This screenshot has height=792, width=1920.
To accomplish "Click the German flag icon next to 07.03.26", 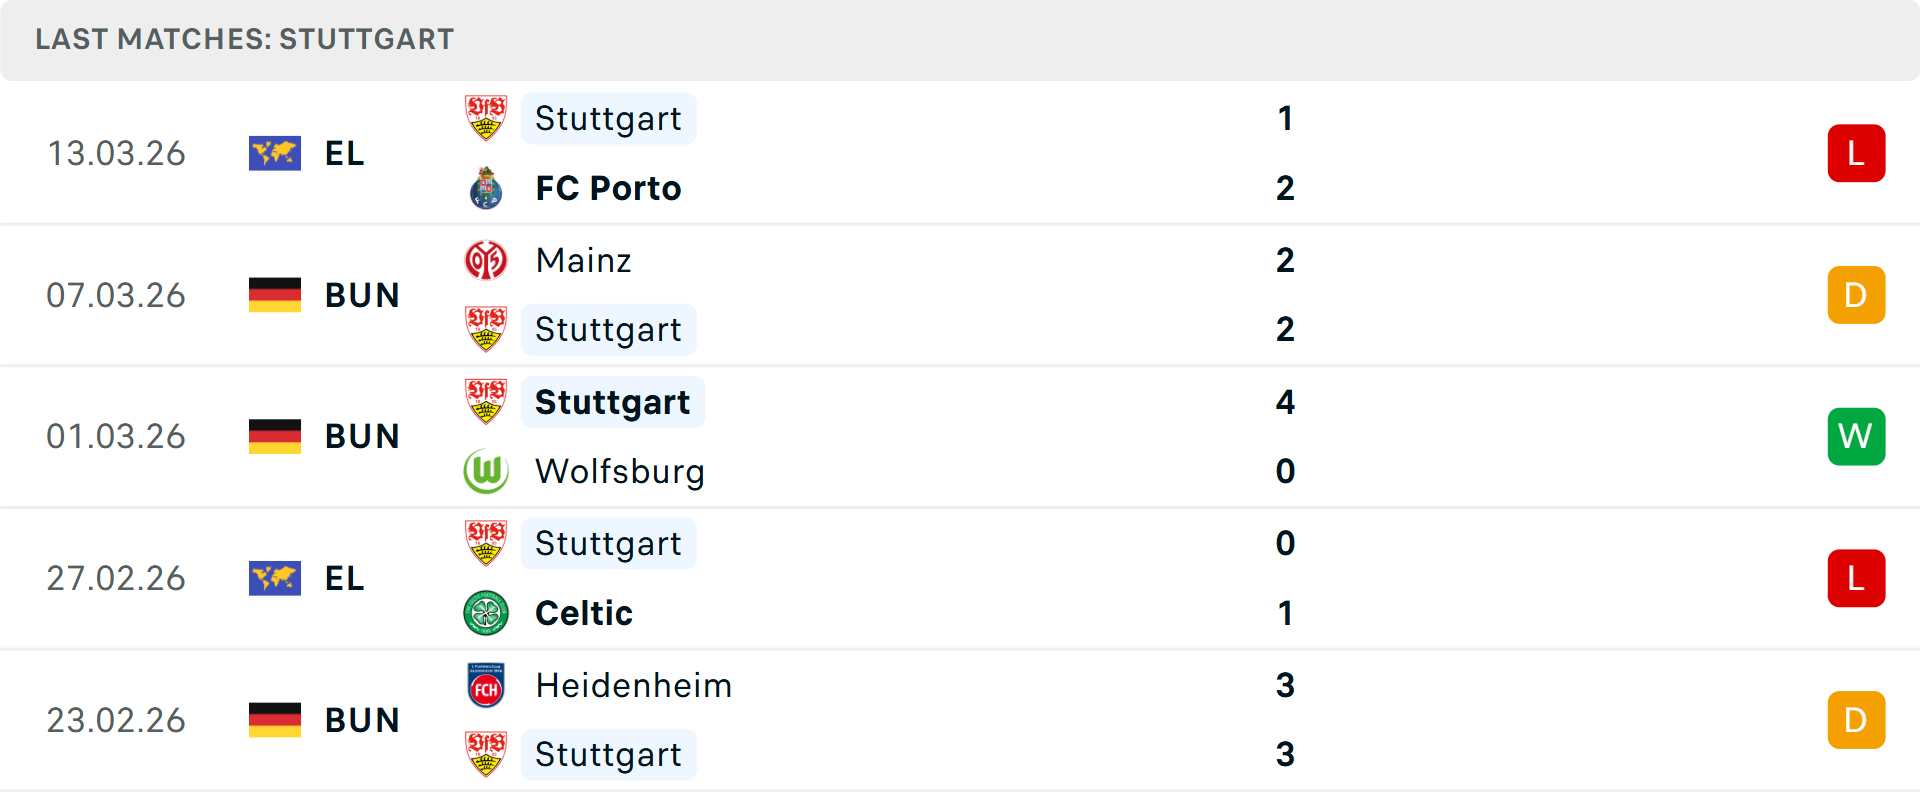I will 275,295.
